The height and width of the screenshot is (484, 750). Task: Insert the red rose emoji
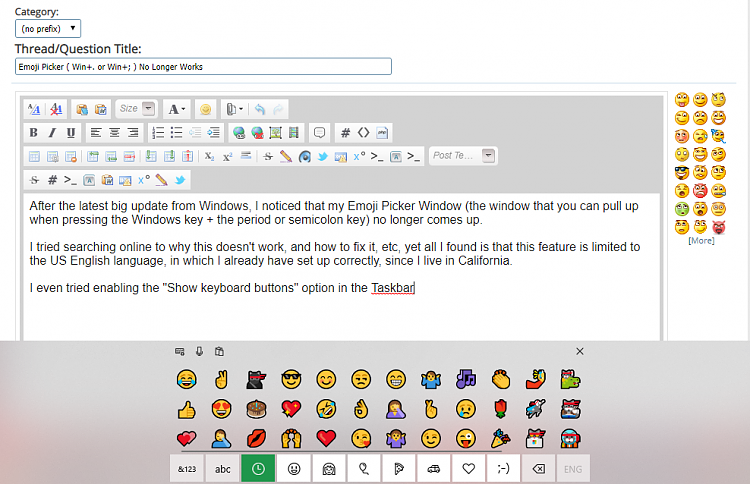point(500,409)
